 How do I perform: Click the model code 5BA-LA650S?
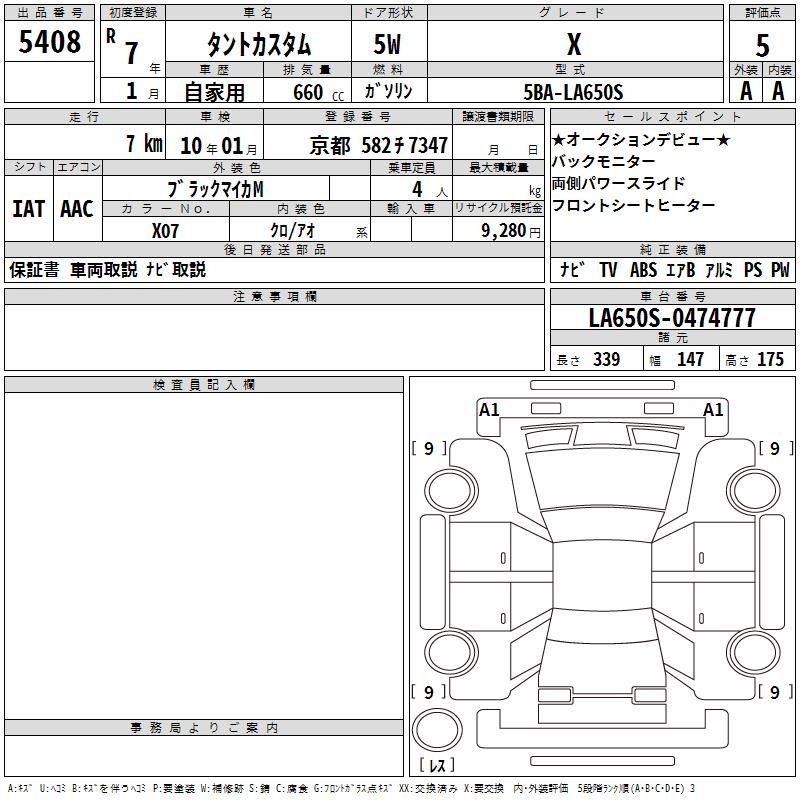573,92
